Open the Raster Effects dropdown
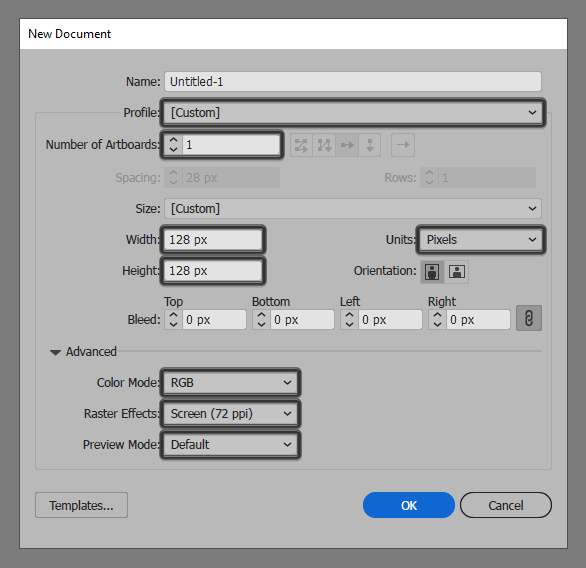Image resolution: width=586 pixels, height=568 pixels. pyautogui.click(x=231, y=414)
